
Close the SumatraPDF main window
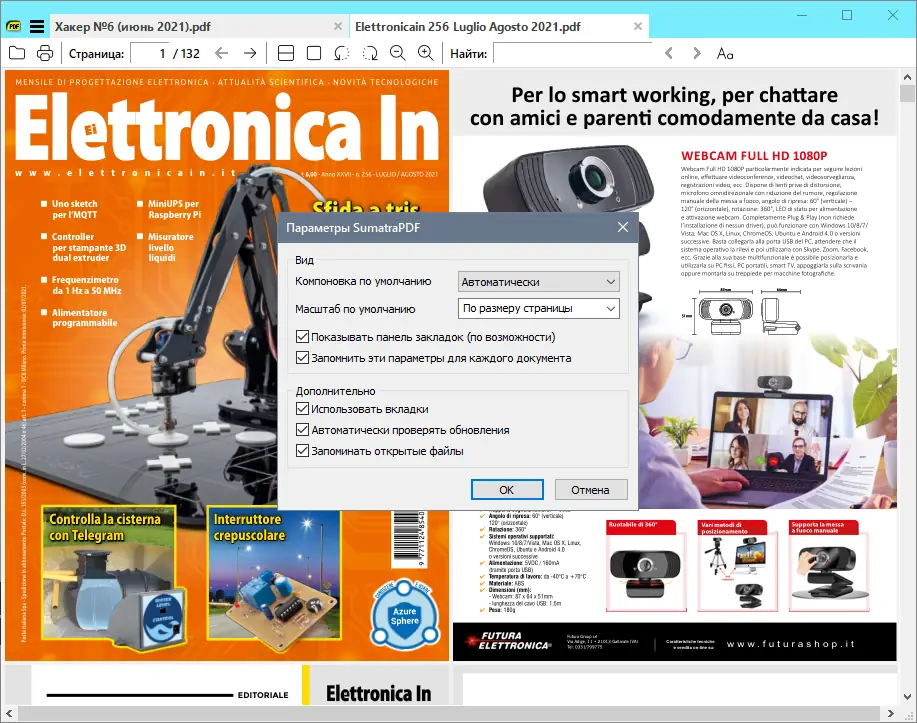coord(892,15)
